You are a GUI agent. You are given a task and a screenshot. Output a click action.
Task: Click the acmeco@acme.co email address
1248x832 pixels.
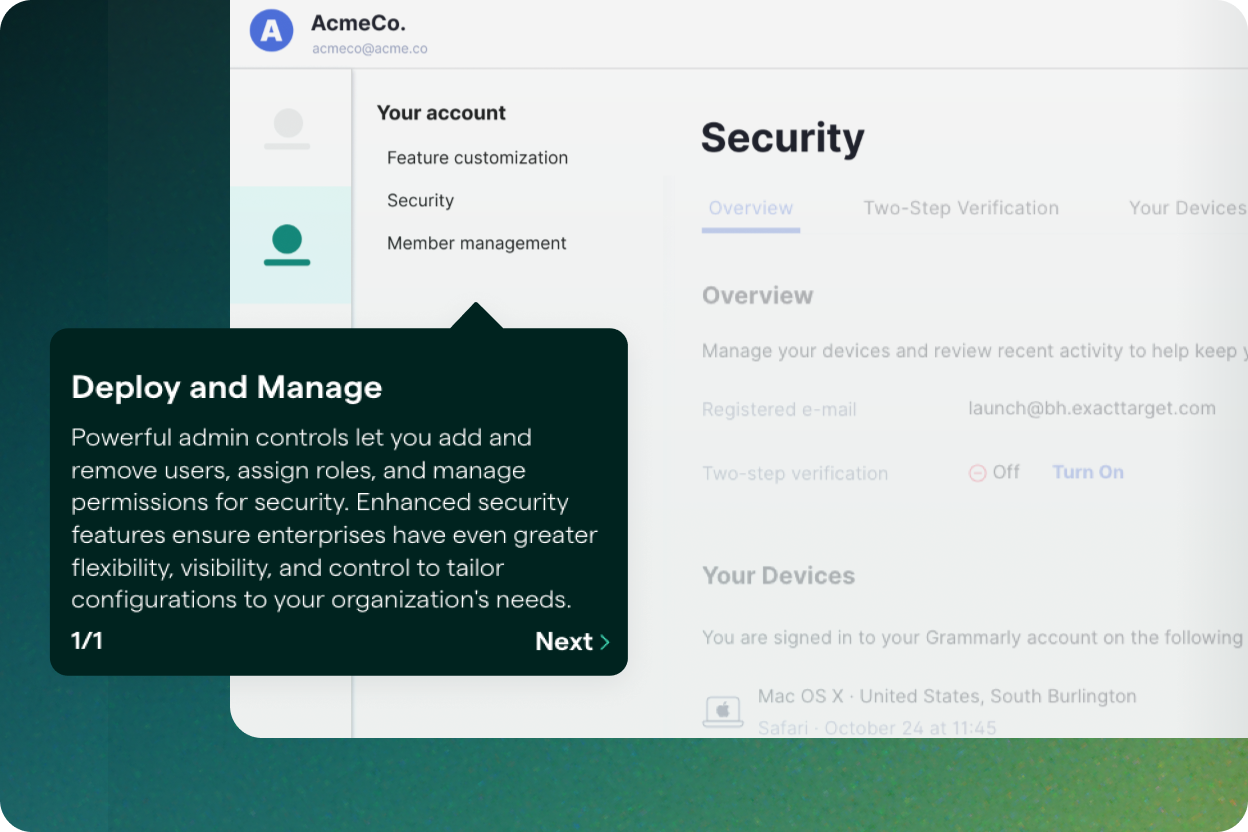[369, 48]
